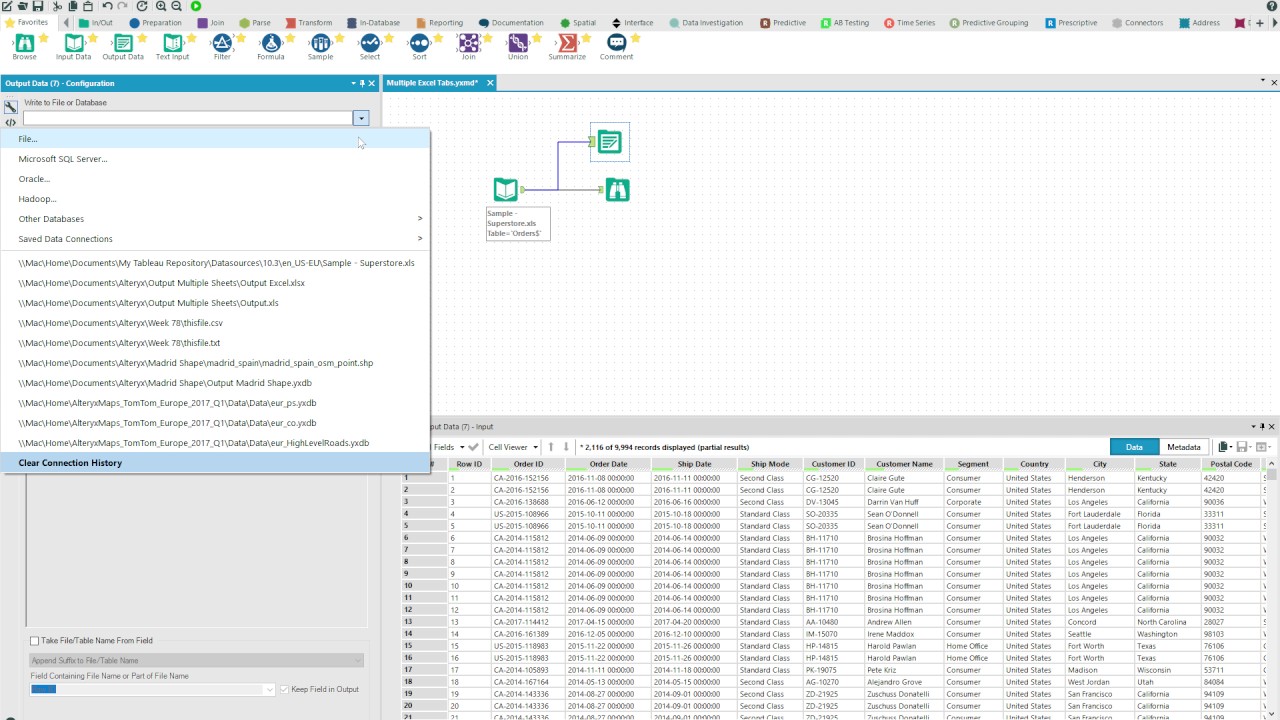Open the XML view icon in configuration
Image resolution: width=1280 pixels, height=720 pixels.
[10, 123]
